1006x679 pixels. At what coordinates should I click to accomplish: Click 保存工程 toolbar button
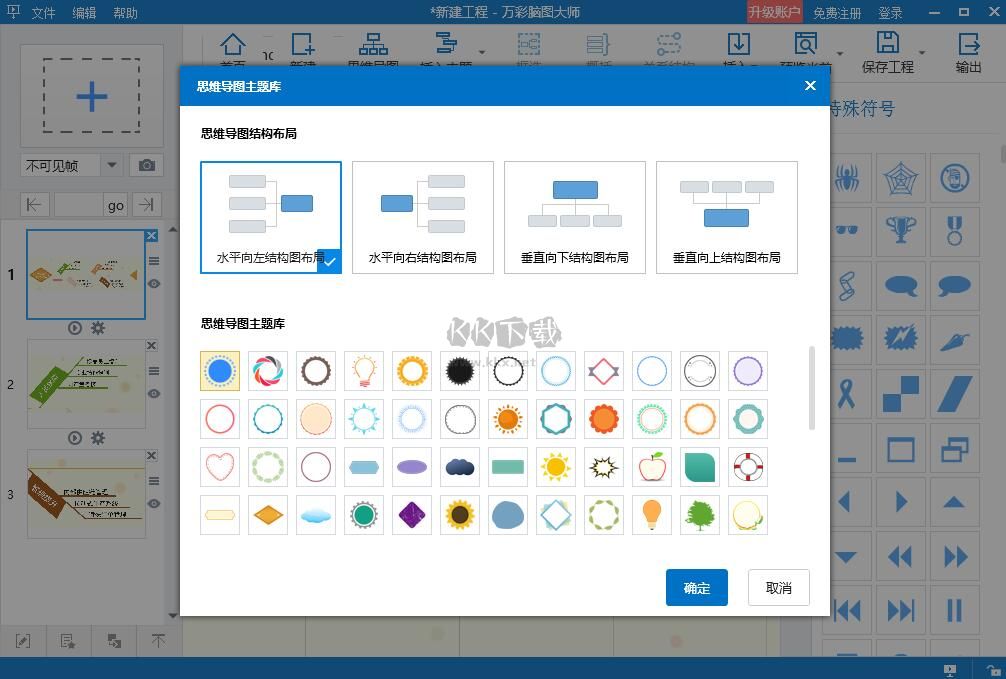(887, 51)
